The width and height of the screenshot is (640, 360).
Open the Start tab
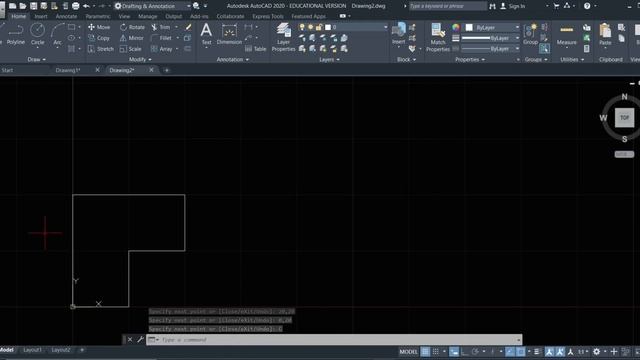pos(7,70)
